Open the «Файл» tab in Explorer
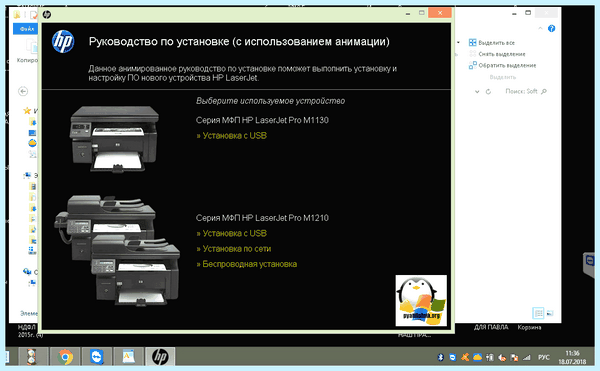Screen dimensions: 600x371 [26, 29]
